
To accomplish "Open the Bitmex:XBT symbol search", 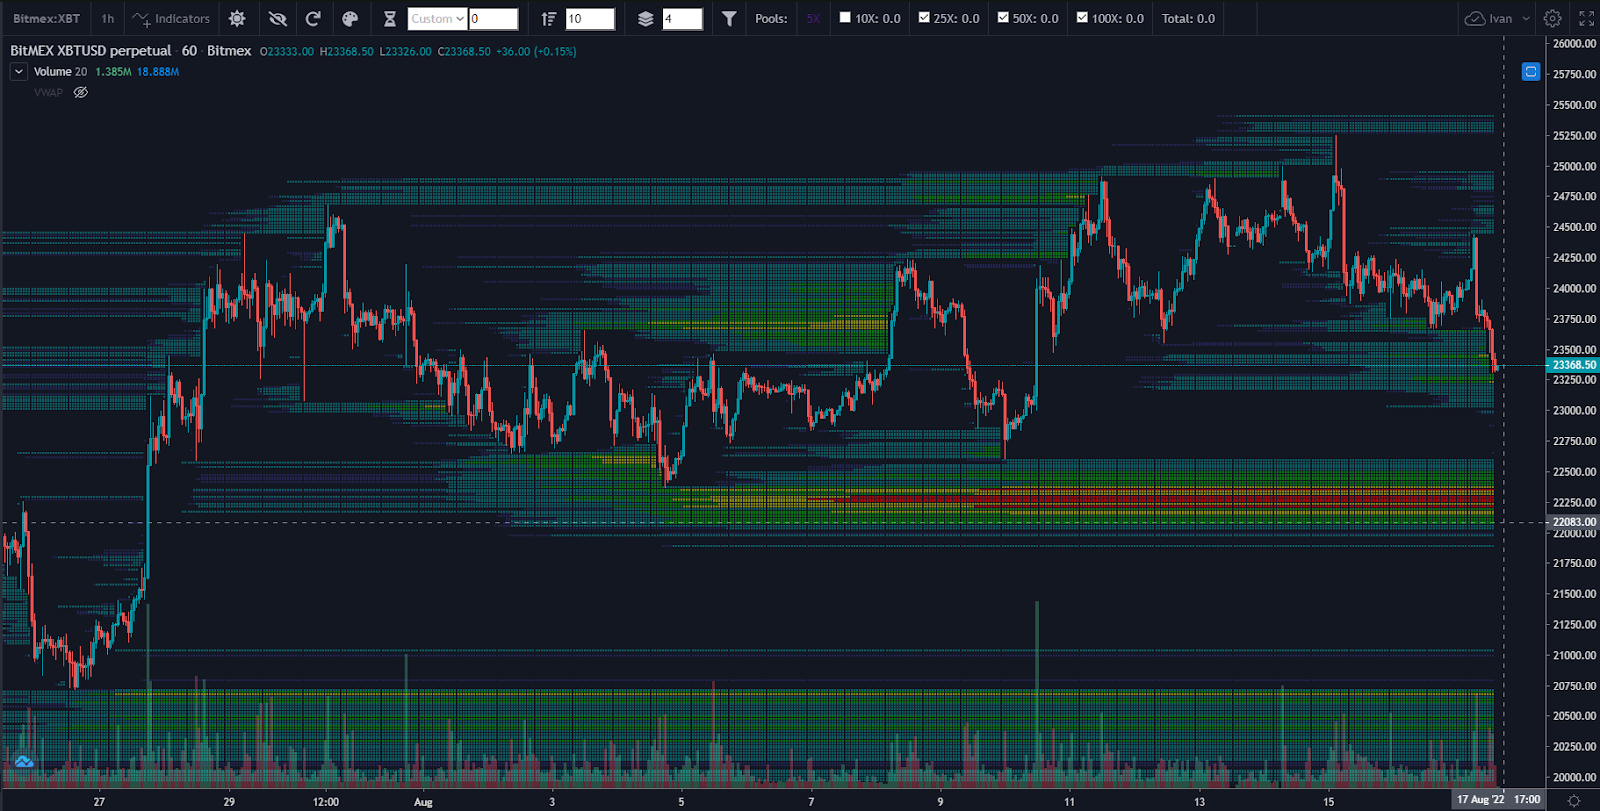I will [46, 19].
